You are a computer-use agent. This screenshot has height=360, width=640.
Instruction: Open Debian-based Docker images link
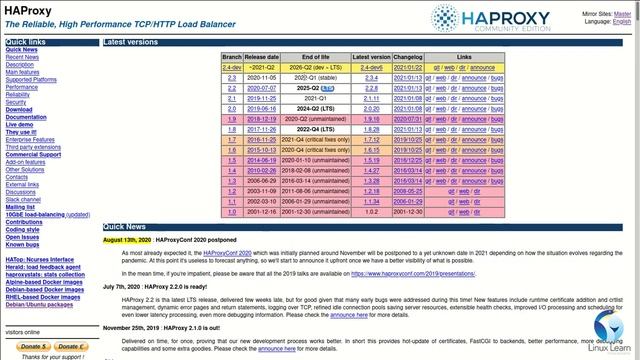point(44,289)
